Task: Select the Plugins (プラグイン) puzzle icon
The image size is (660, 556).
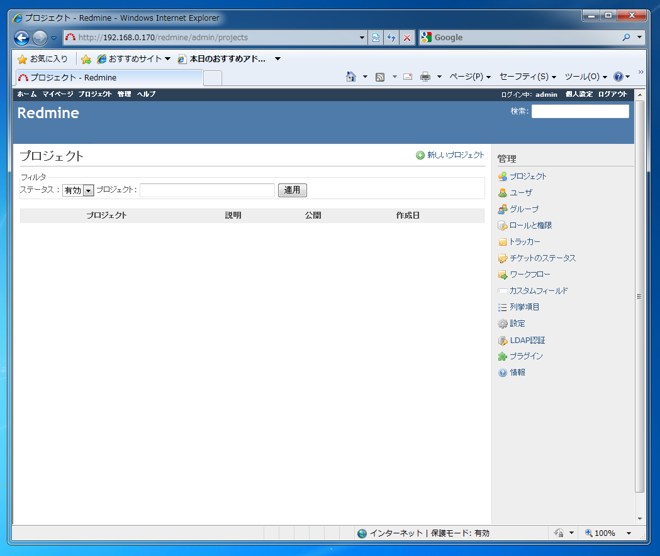Action: [502, 356]
